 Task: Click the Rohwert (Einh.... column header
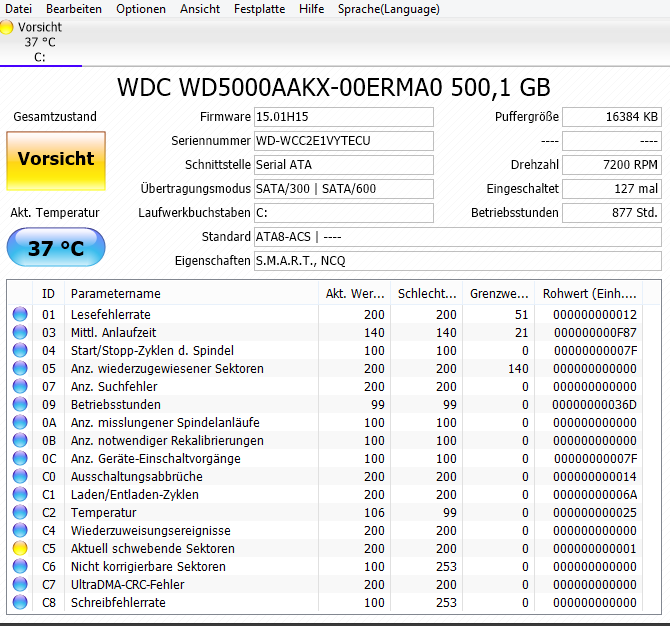coord(589,294)
